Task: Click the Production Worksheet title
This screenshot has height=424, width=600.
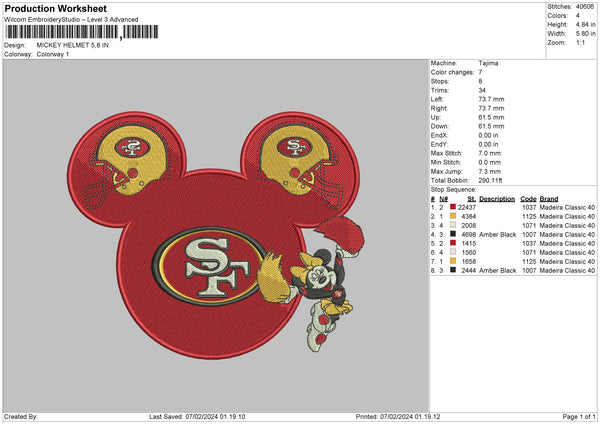Action: [55, 8]
